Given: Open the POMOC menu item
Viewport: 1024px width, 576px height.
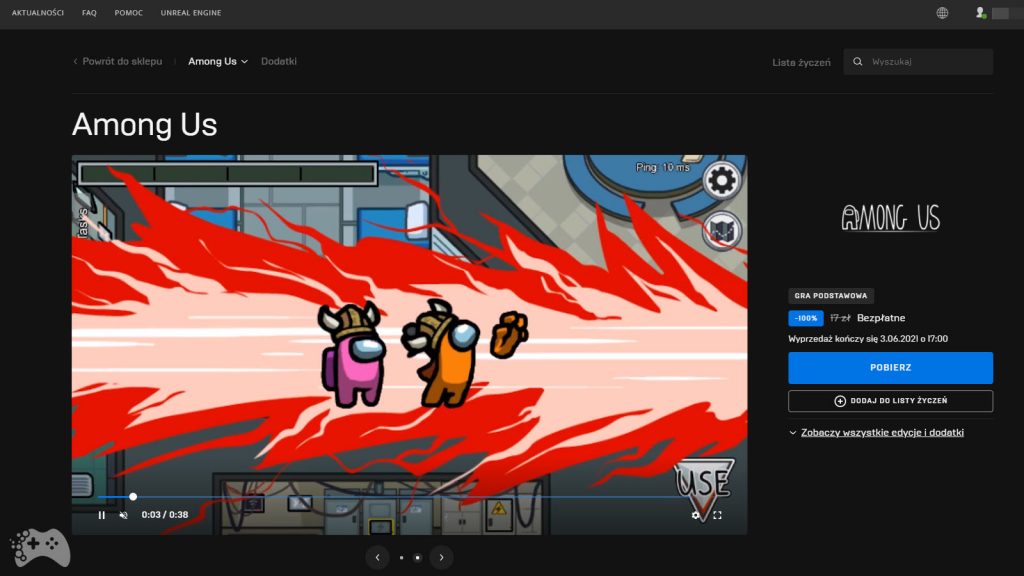Looking at the screenshot, I should click(129, 13).
